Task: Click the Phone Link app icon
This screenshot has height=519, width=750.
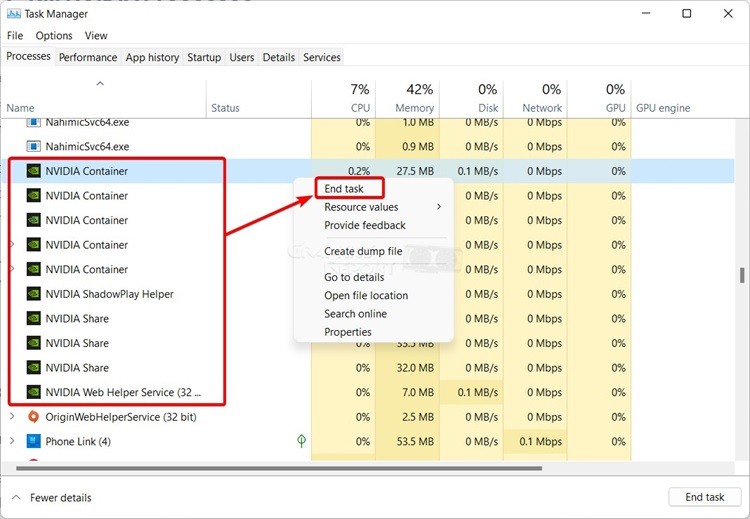Action: point(33,441)
